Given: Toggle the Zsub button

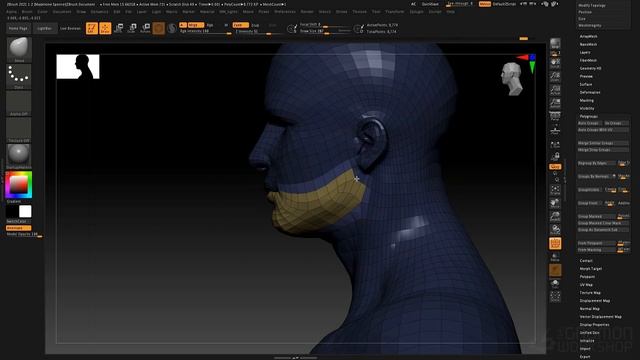Looking at the screenshot, I should [x=256, y=25].
